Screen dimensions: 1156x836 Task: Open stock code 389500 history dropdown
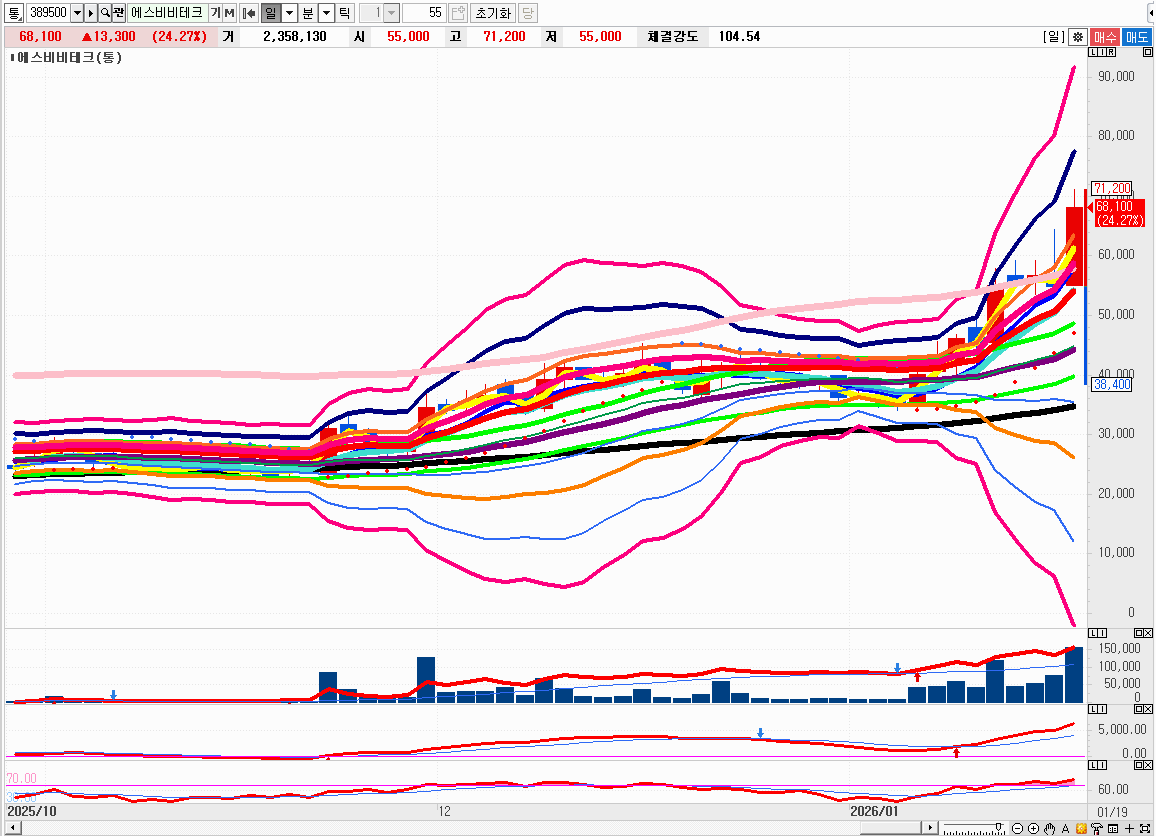coord(77,13)
